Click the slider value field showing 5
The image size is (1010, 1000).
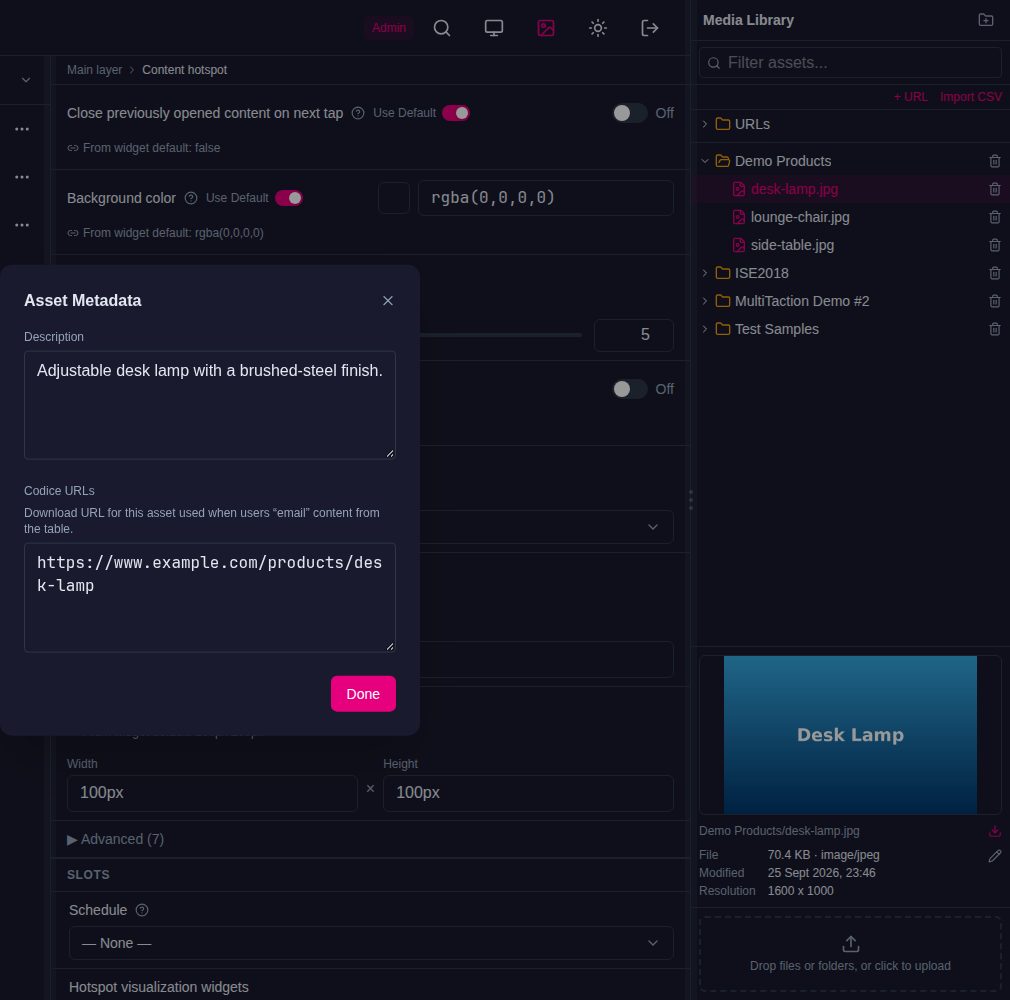pyautogui.click(x=634, y=335)
